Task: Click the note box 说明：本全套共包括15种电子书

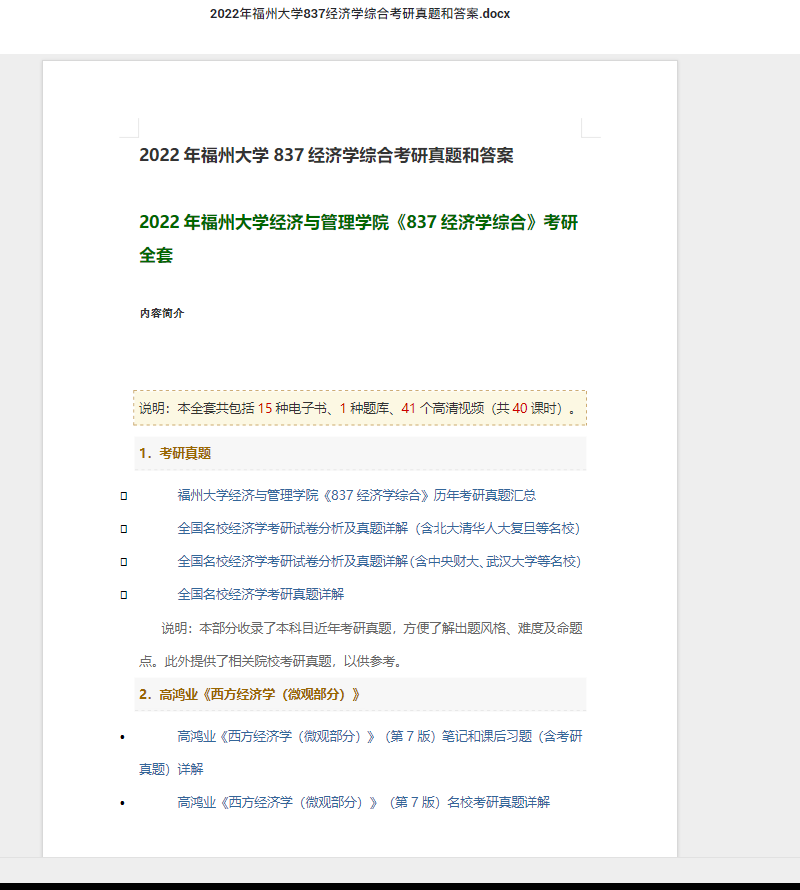Action: [x=360, y=408]
